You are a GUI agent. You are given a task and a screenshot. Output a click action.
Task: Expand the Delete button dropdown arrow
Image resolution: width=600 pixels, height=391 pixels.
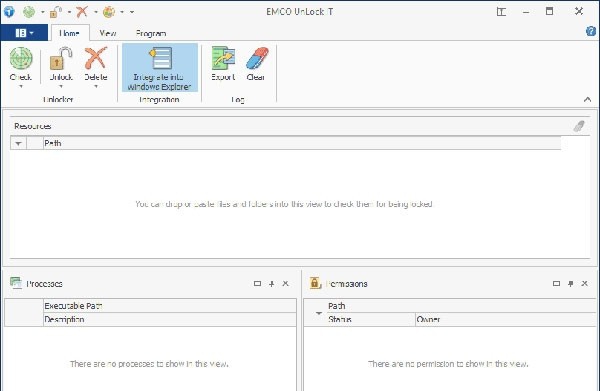pyautogui.click(x=96, y=86)
